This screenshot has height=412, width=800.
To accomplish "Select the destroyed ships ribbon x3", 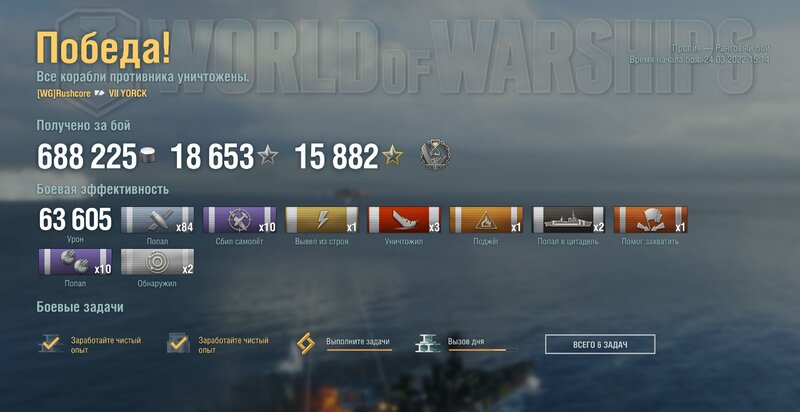I will click(x=404, y=220).
